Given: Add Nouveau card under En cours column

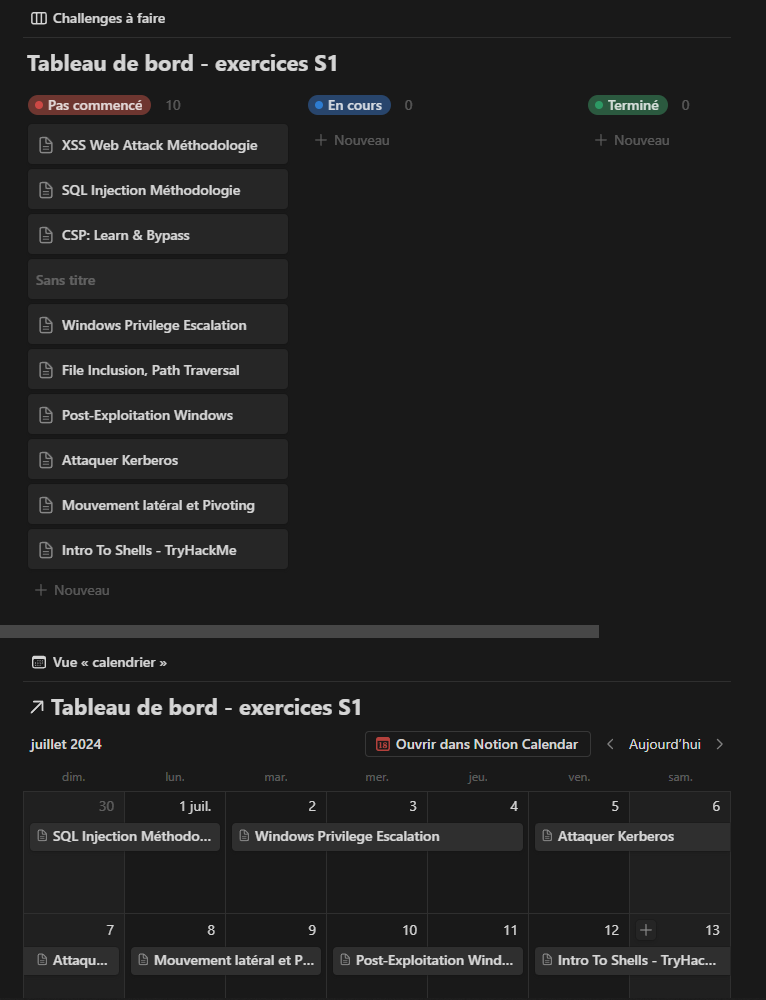Looking at the screenshot, I should 352,140.
